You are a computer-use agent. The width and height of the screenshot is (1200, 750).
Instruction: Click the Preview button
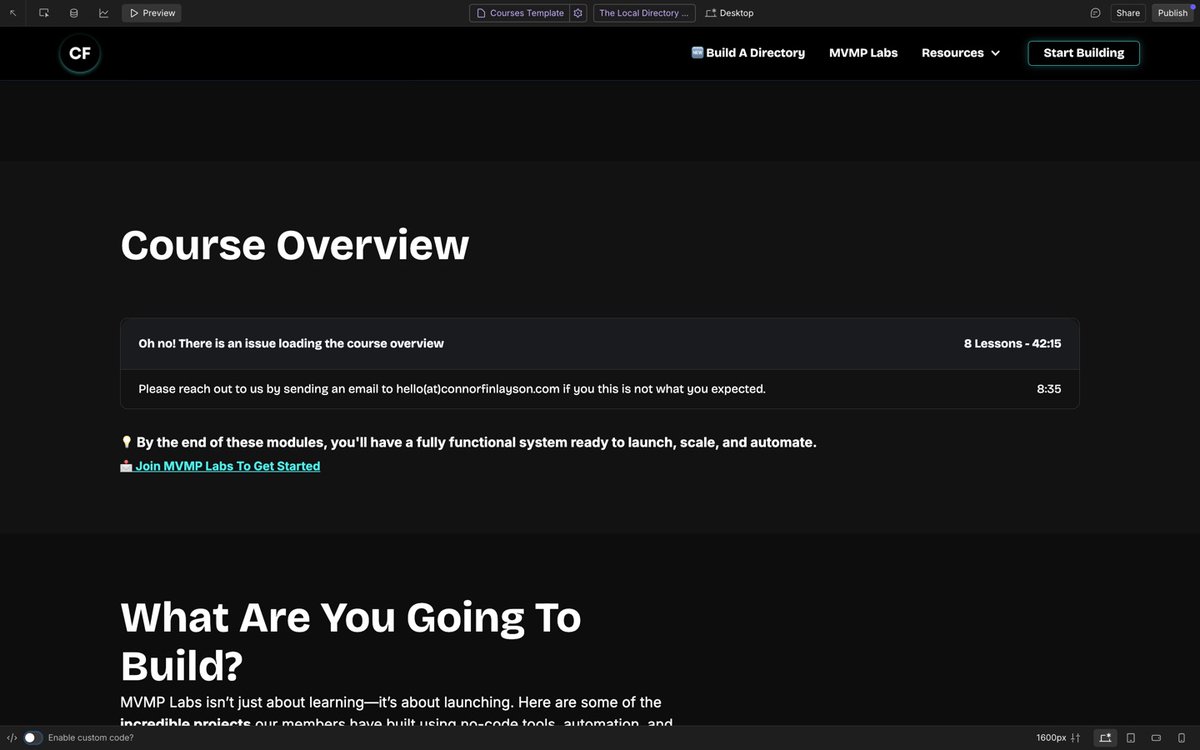point(152,13)
